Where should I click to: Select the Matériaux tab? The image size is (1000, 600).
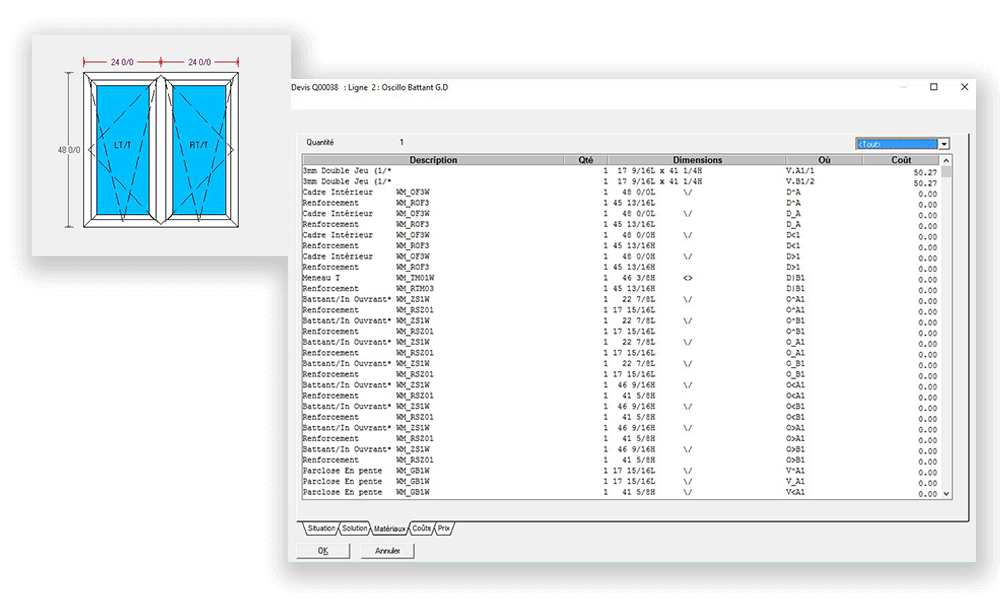(x=390, y=528)
